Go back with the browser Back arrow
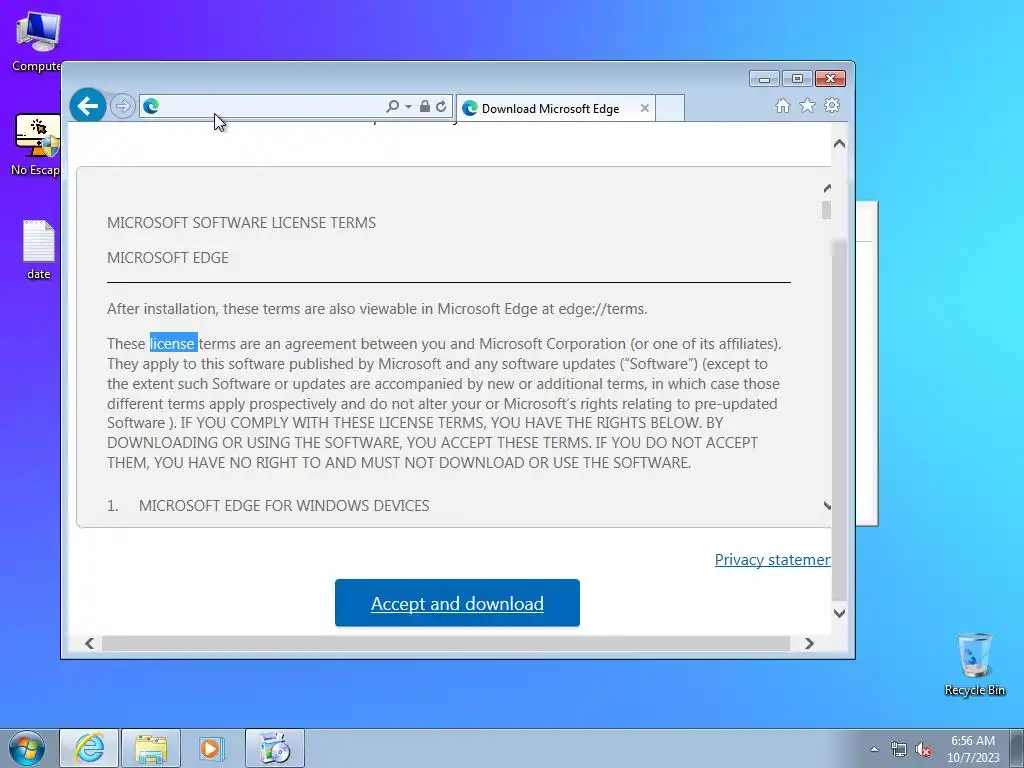This screenshot has height=768, width=1024. coord(88,105)
